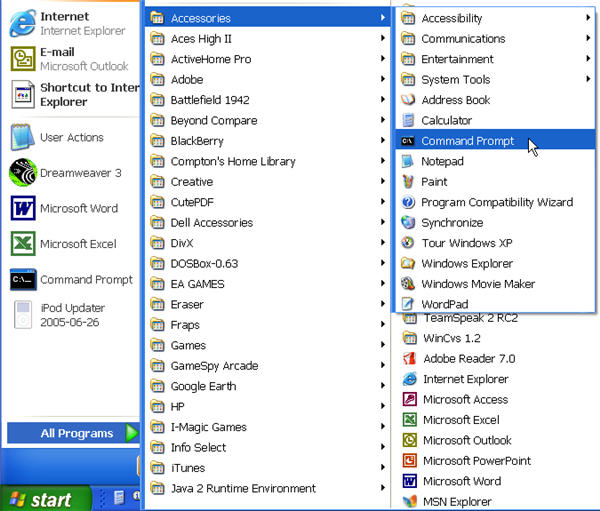Screen dimensions: 600x511
Task: Click the Command Prompt icon in the left panel
Action: pos(23,279)
